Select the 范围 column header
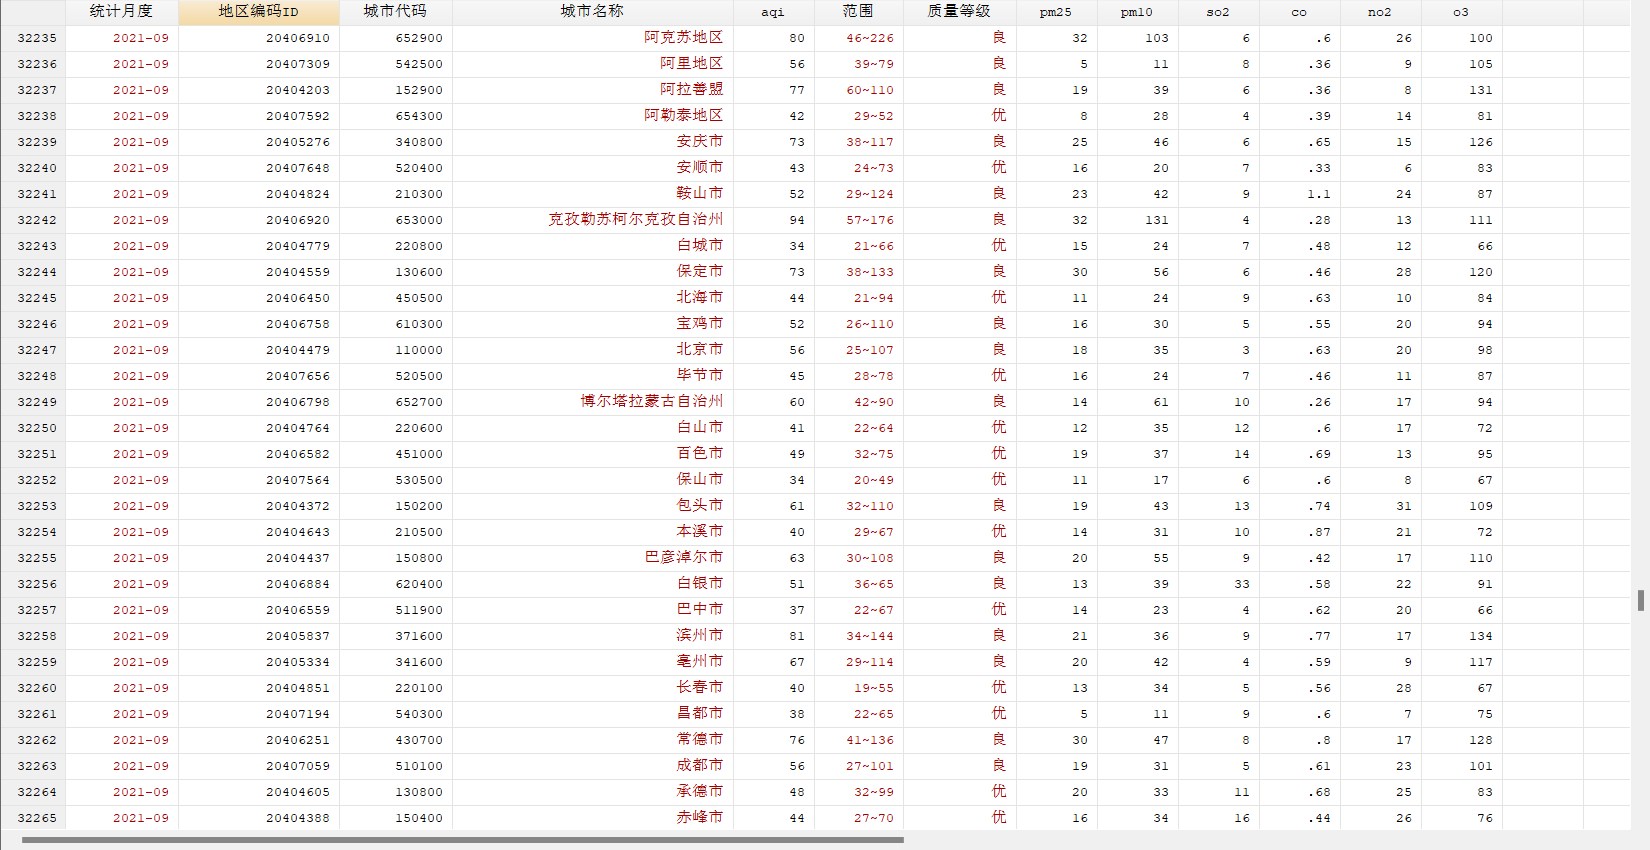 click(858, 12)
